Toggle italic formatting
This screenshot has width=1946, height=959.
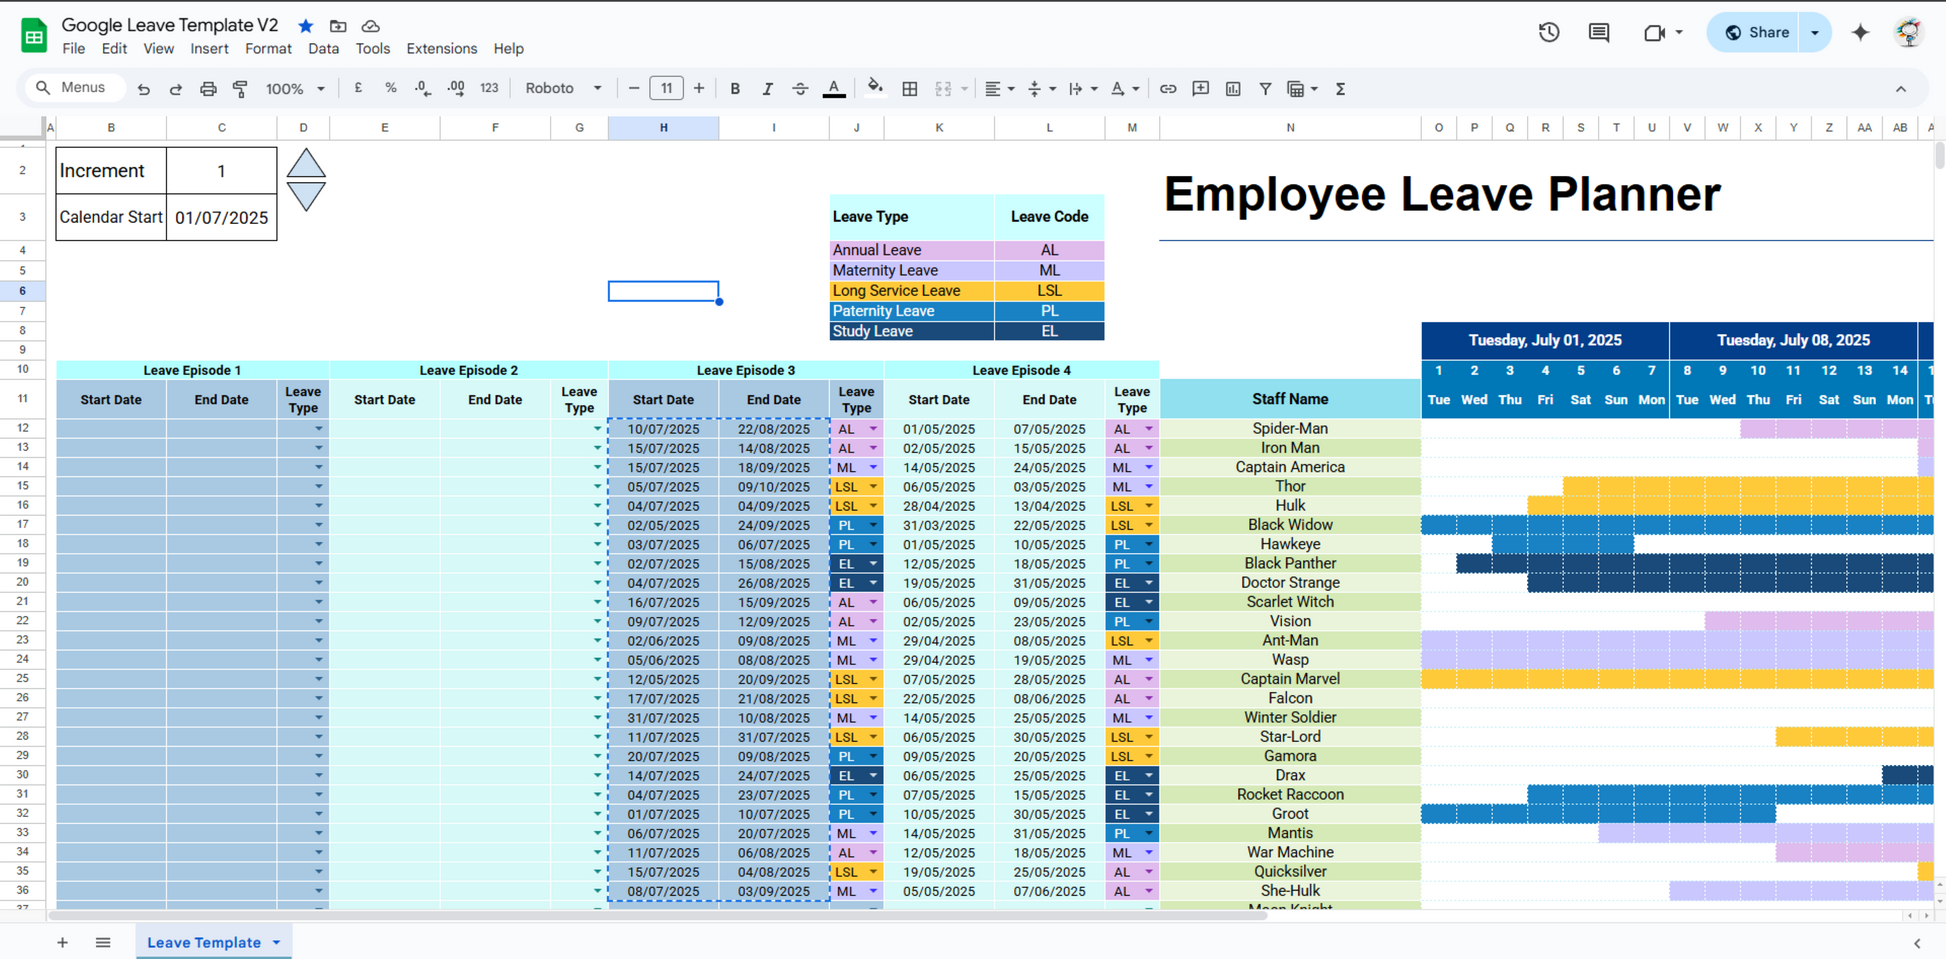tap(767, 89)
